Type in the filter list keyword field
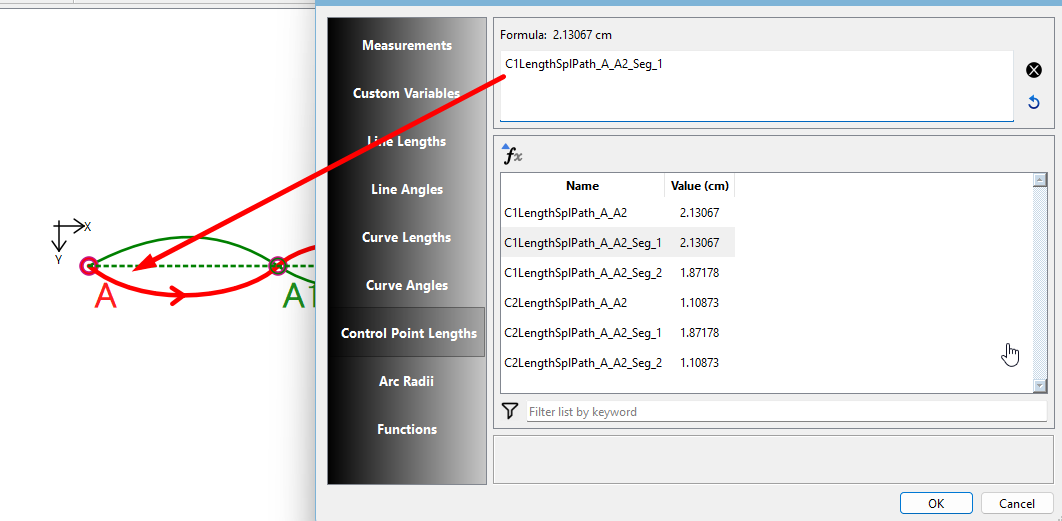 (785, 411)
